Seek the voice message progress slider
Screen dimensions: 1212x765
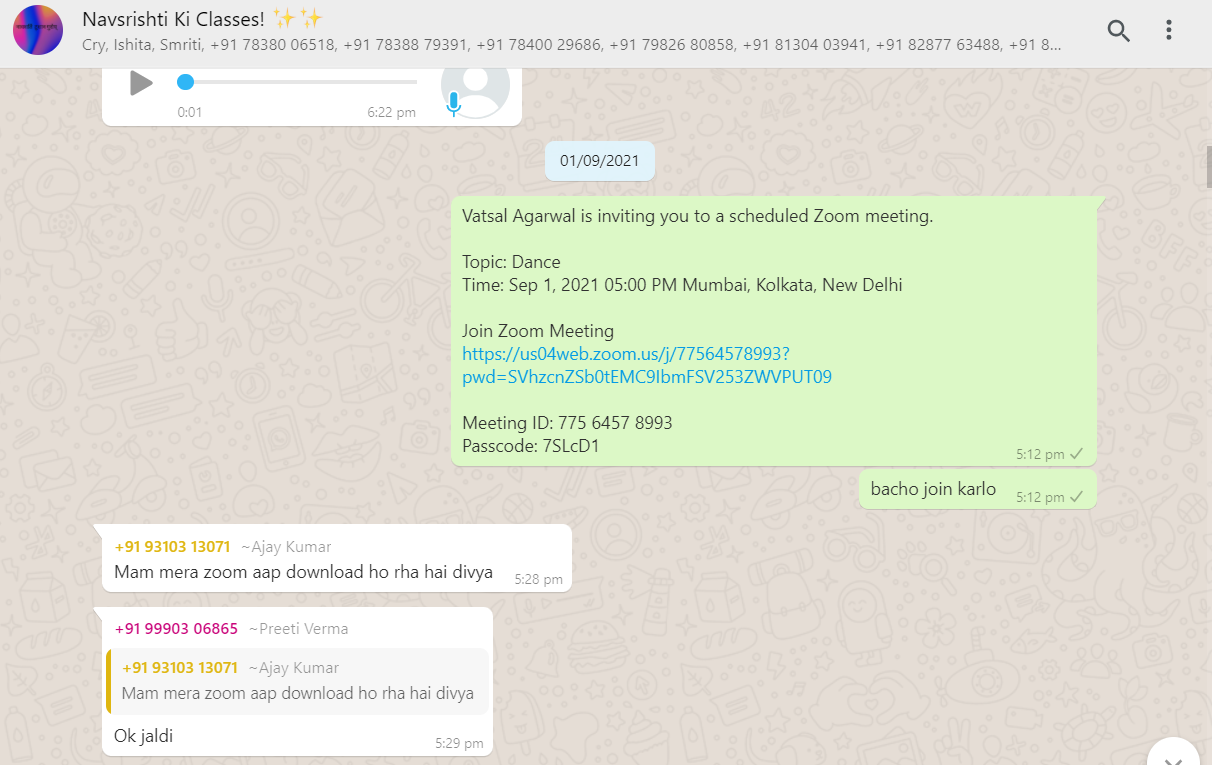tap(298, 82)
